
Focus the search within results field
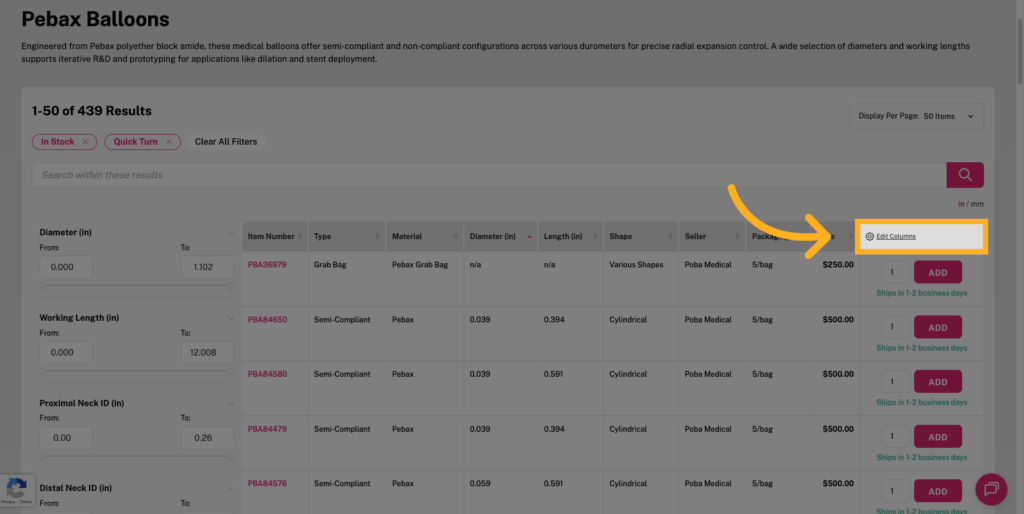click(x=489, y=175)
